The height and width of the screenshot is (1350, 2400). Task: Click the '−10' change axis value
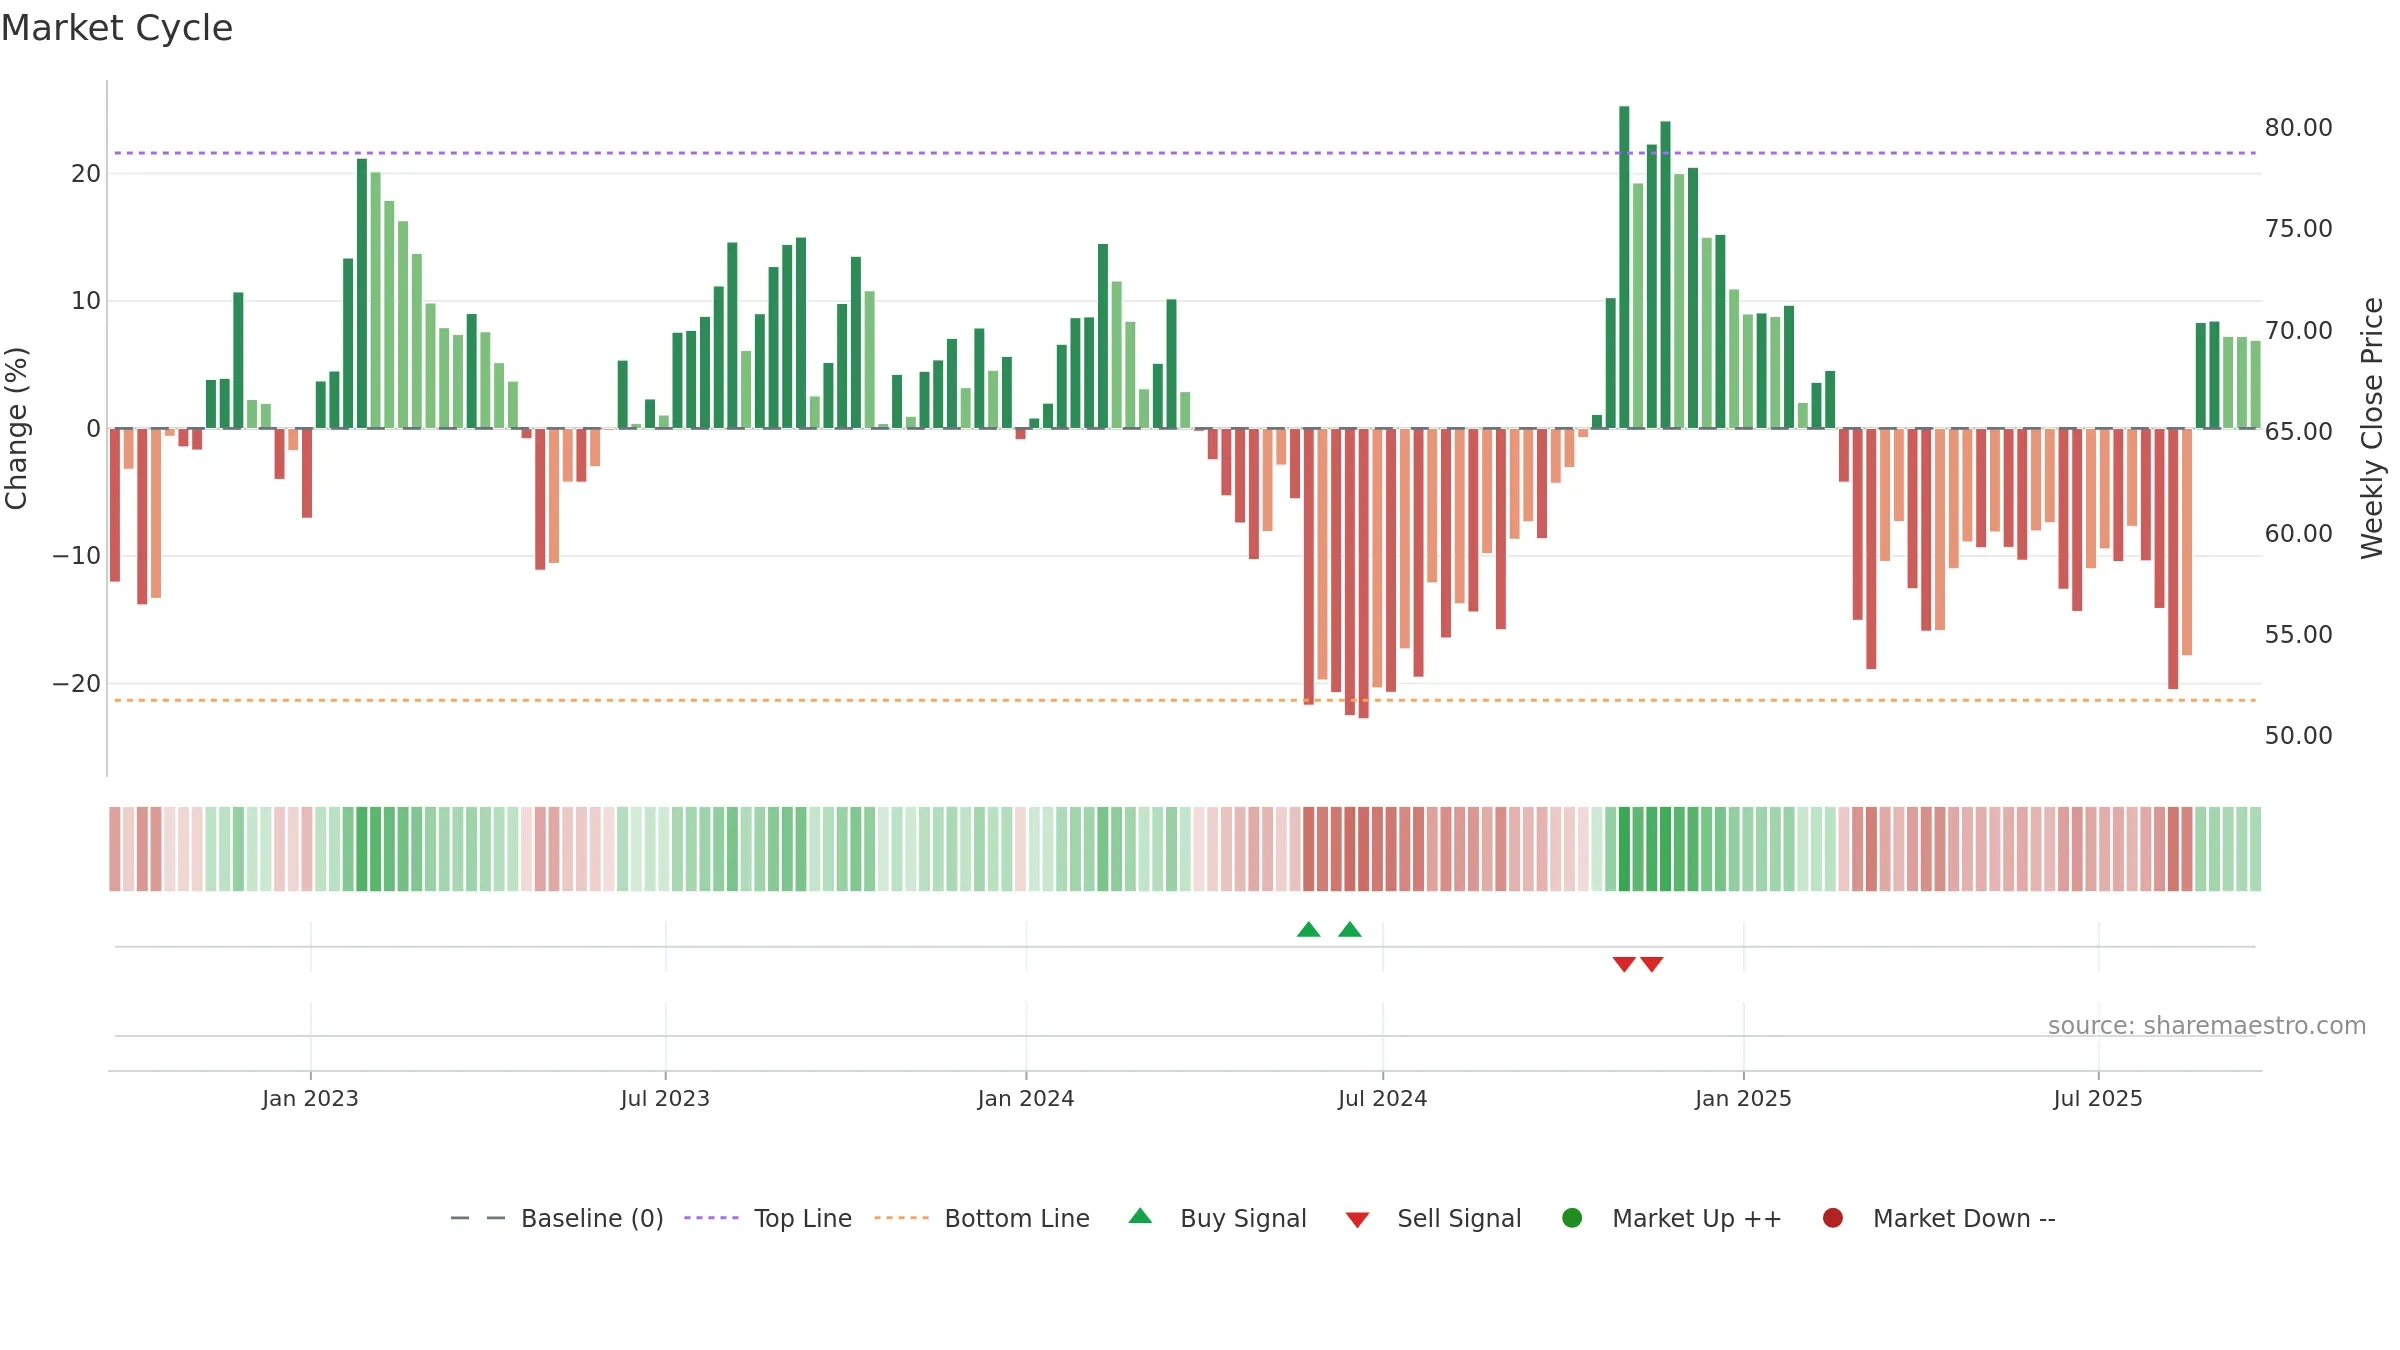77,556
